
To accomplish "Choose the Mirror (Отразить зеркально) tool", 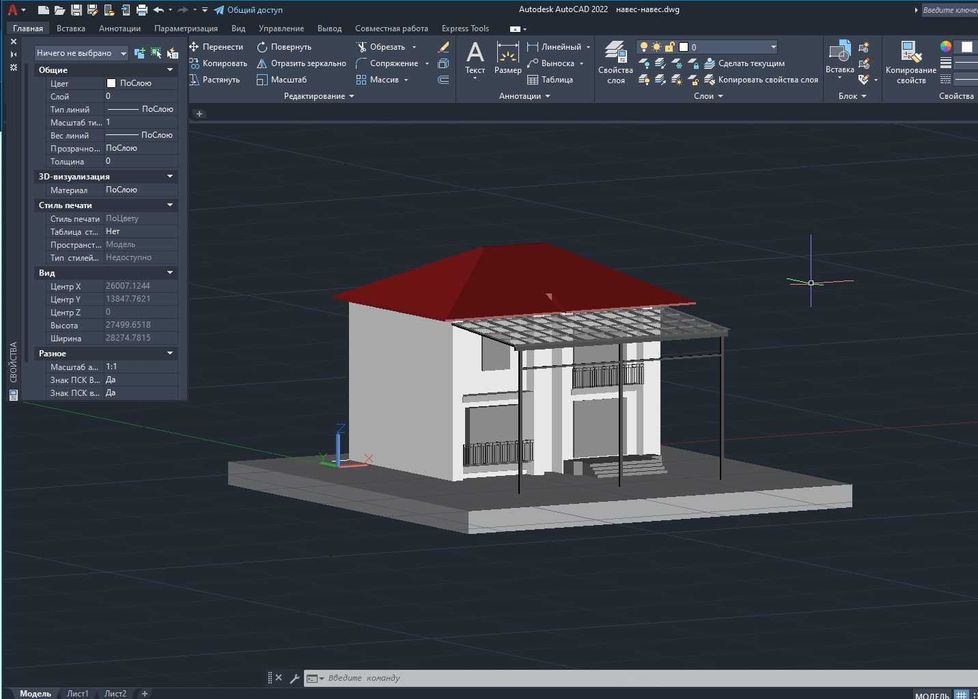I will tap(301, 63).
